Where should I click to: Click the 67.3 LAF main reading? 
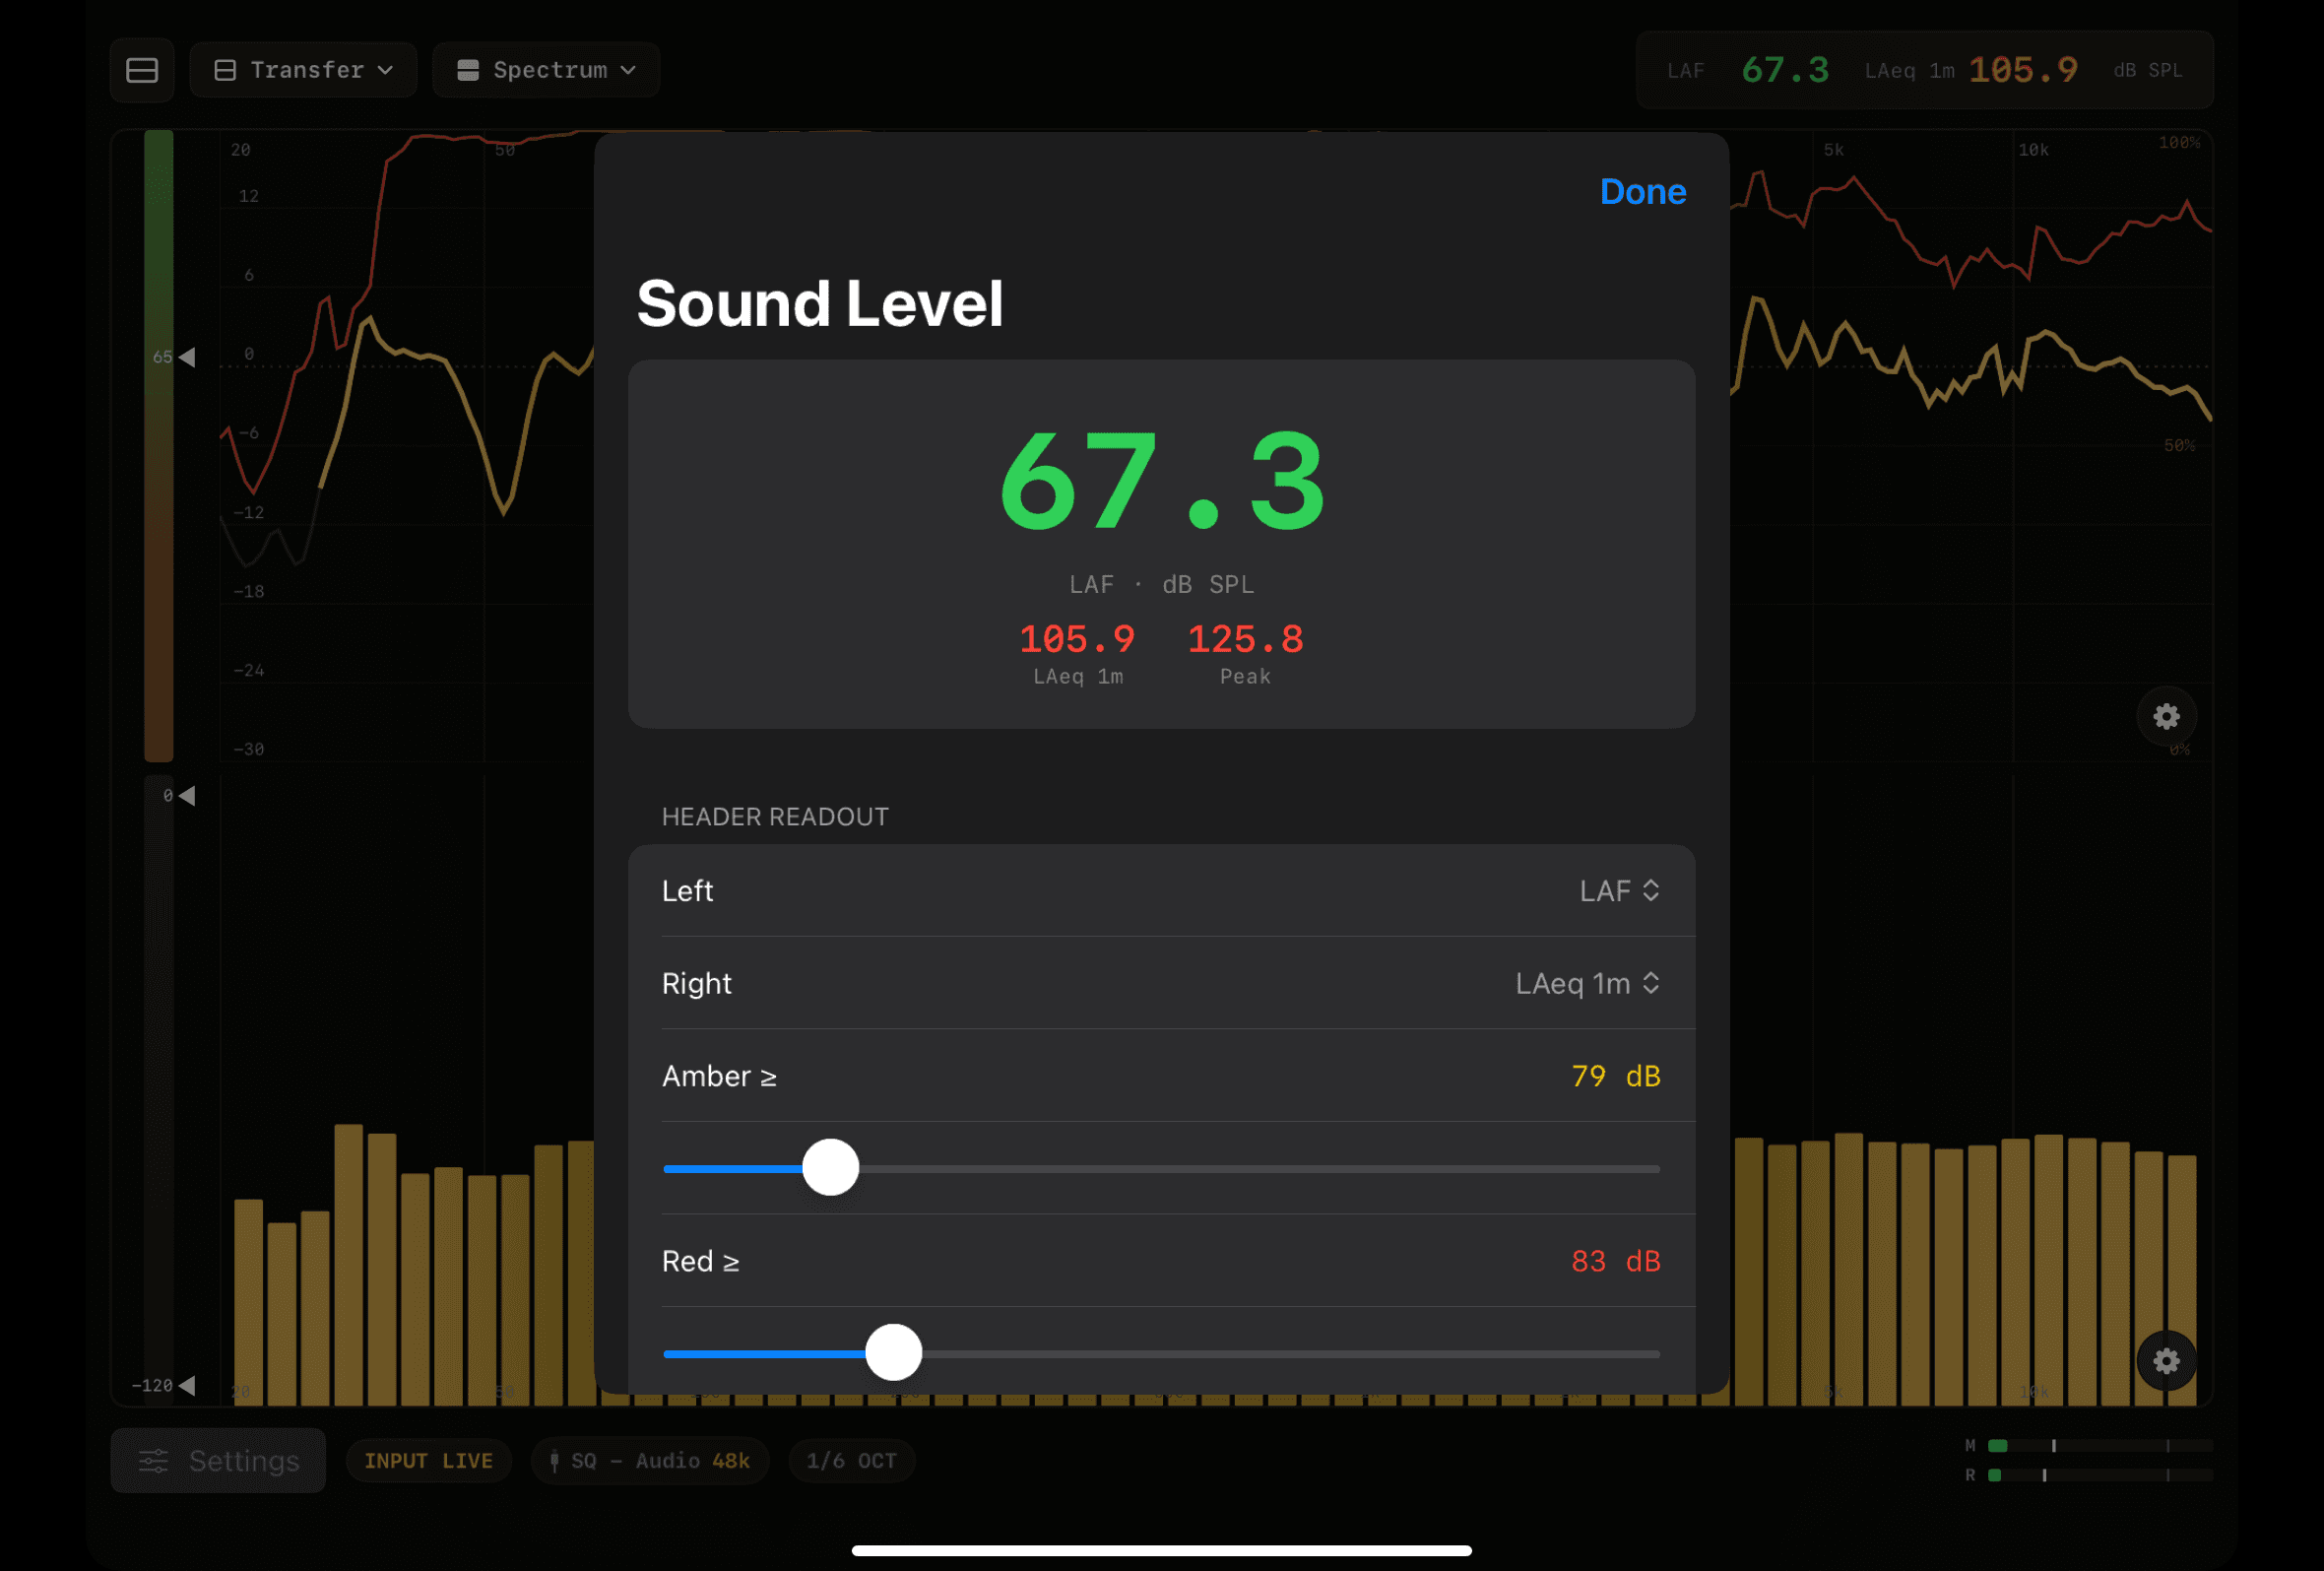click(x=1162, y=481)
